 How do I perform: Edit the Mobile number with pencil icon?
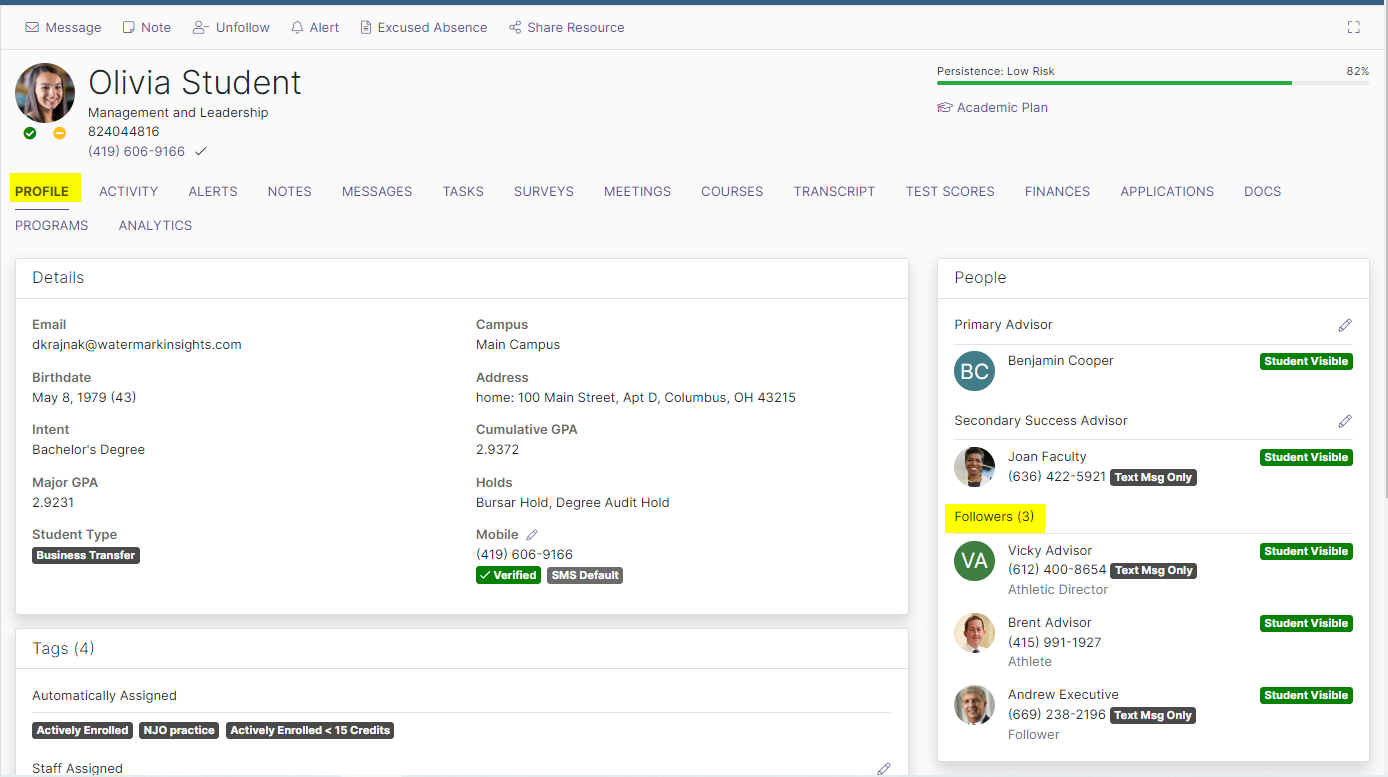(532, 535)
